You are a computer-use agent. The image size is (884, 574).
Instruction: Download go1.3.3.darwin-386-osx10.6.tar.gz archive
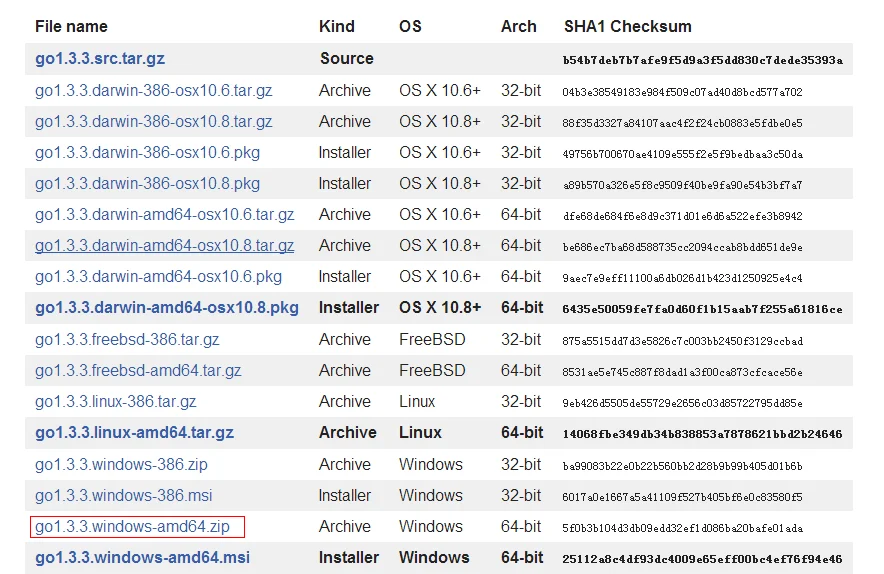click(x=153, y=90)
